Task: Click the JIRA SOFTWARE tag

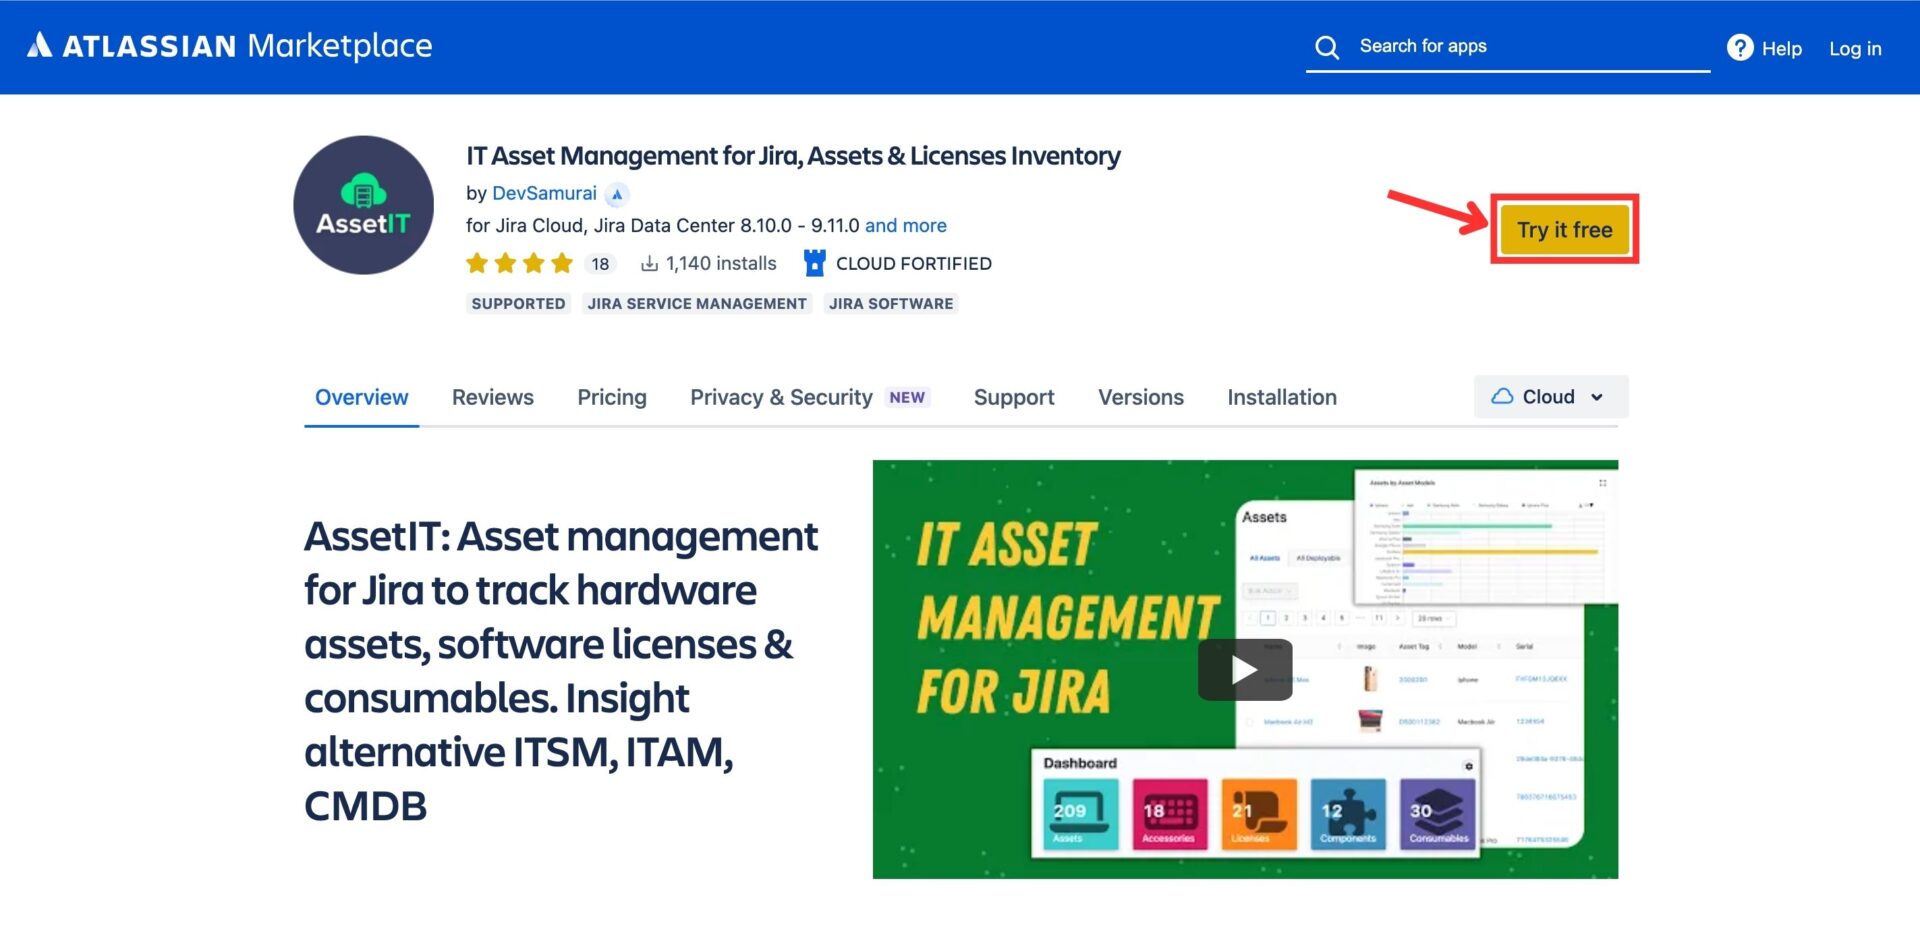Action: coord(891,303)
